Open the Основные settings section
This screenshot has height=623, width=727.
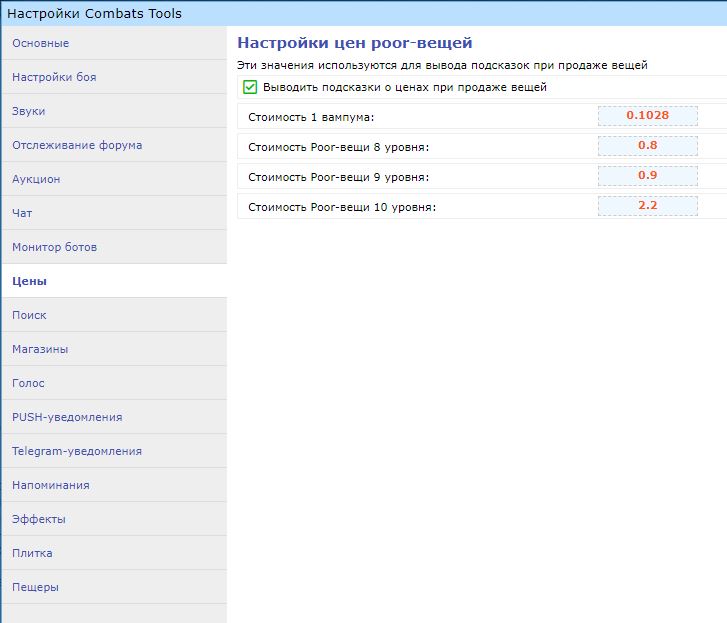pyautogui.click(x=115, y=43)
